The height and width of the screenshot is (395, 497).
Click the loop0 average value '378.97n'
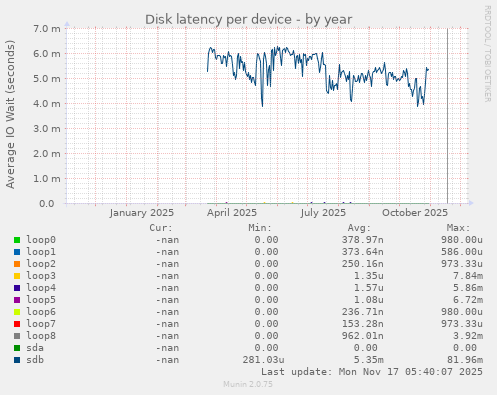coord(363,240)
